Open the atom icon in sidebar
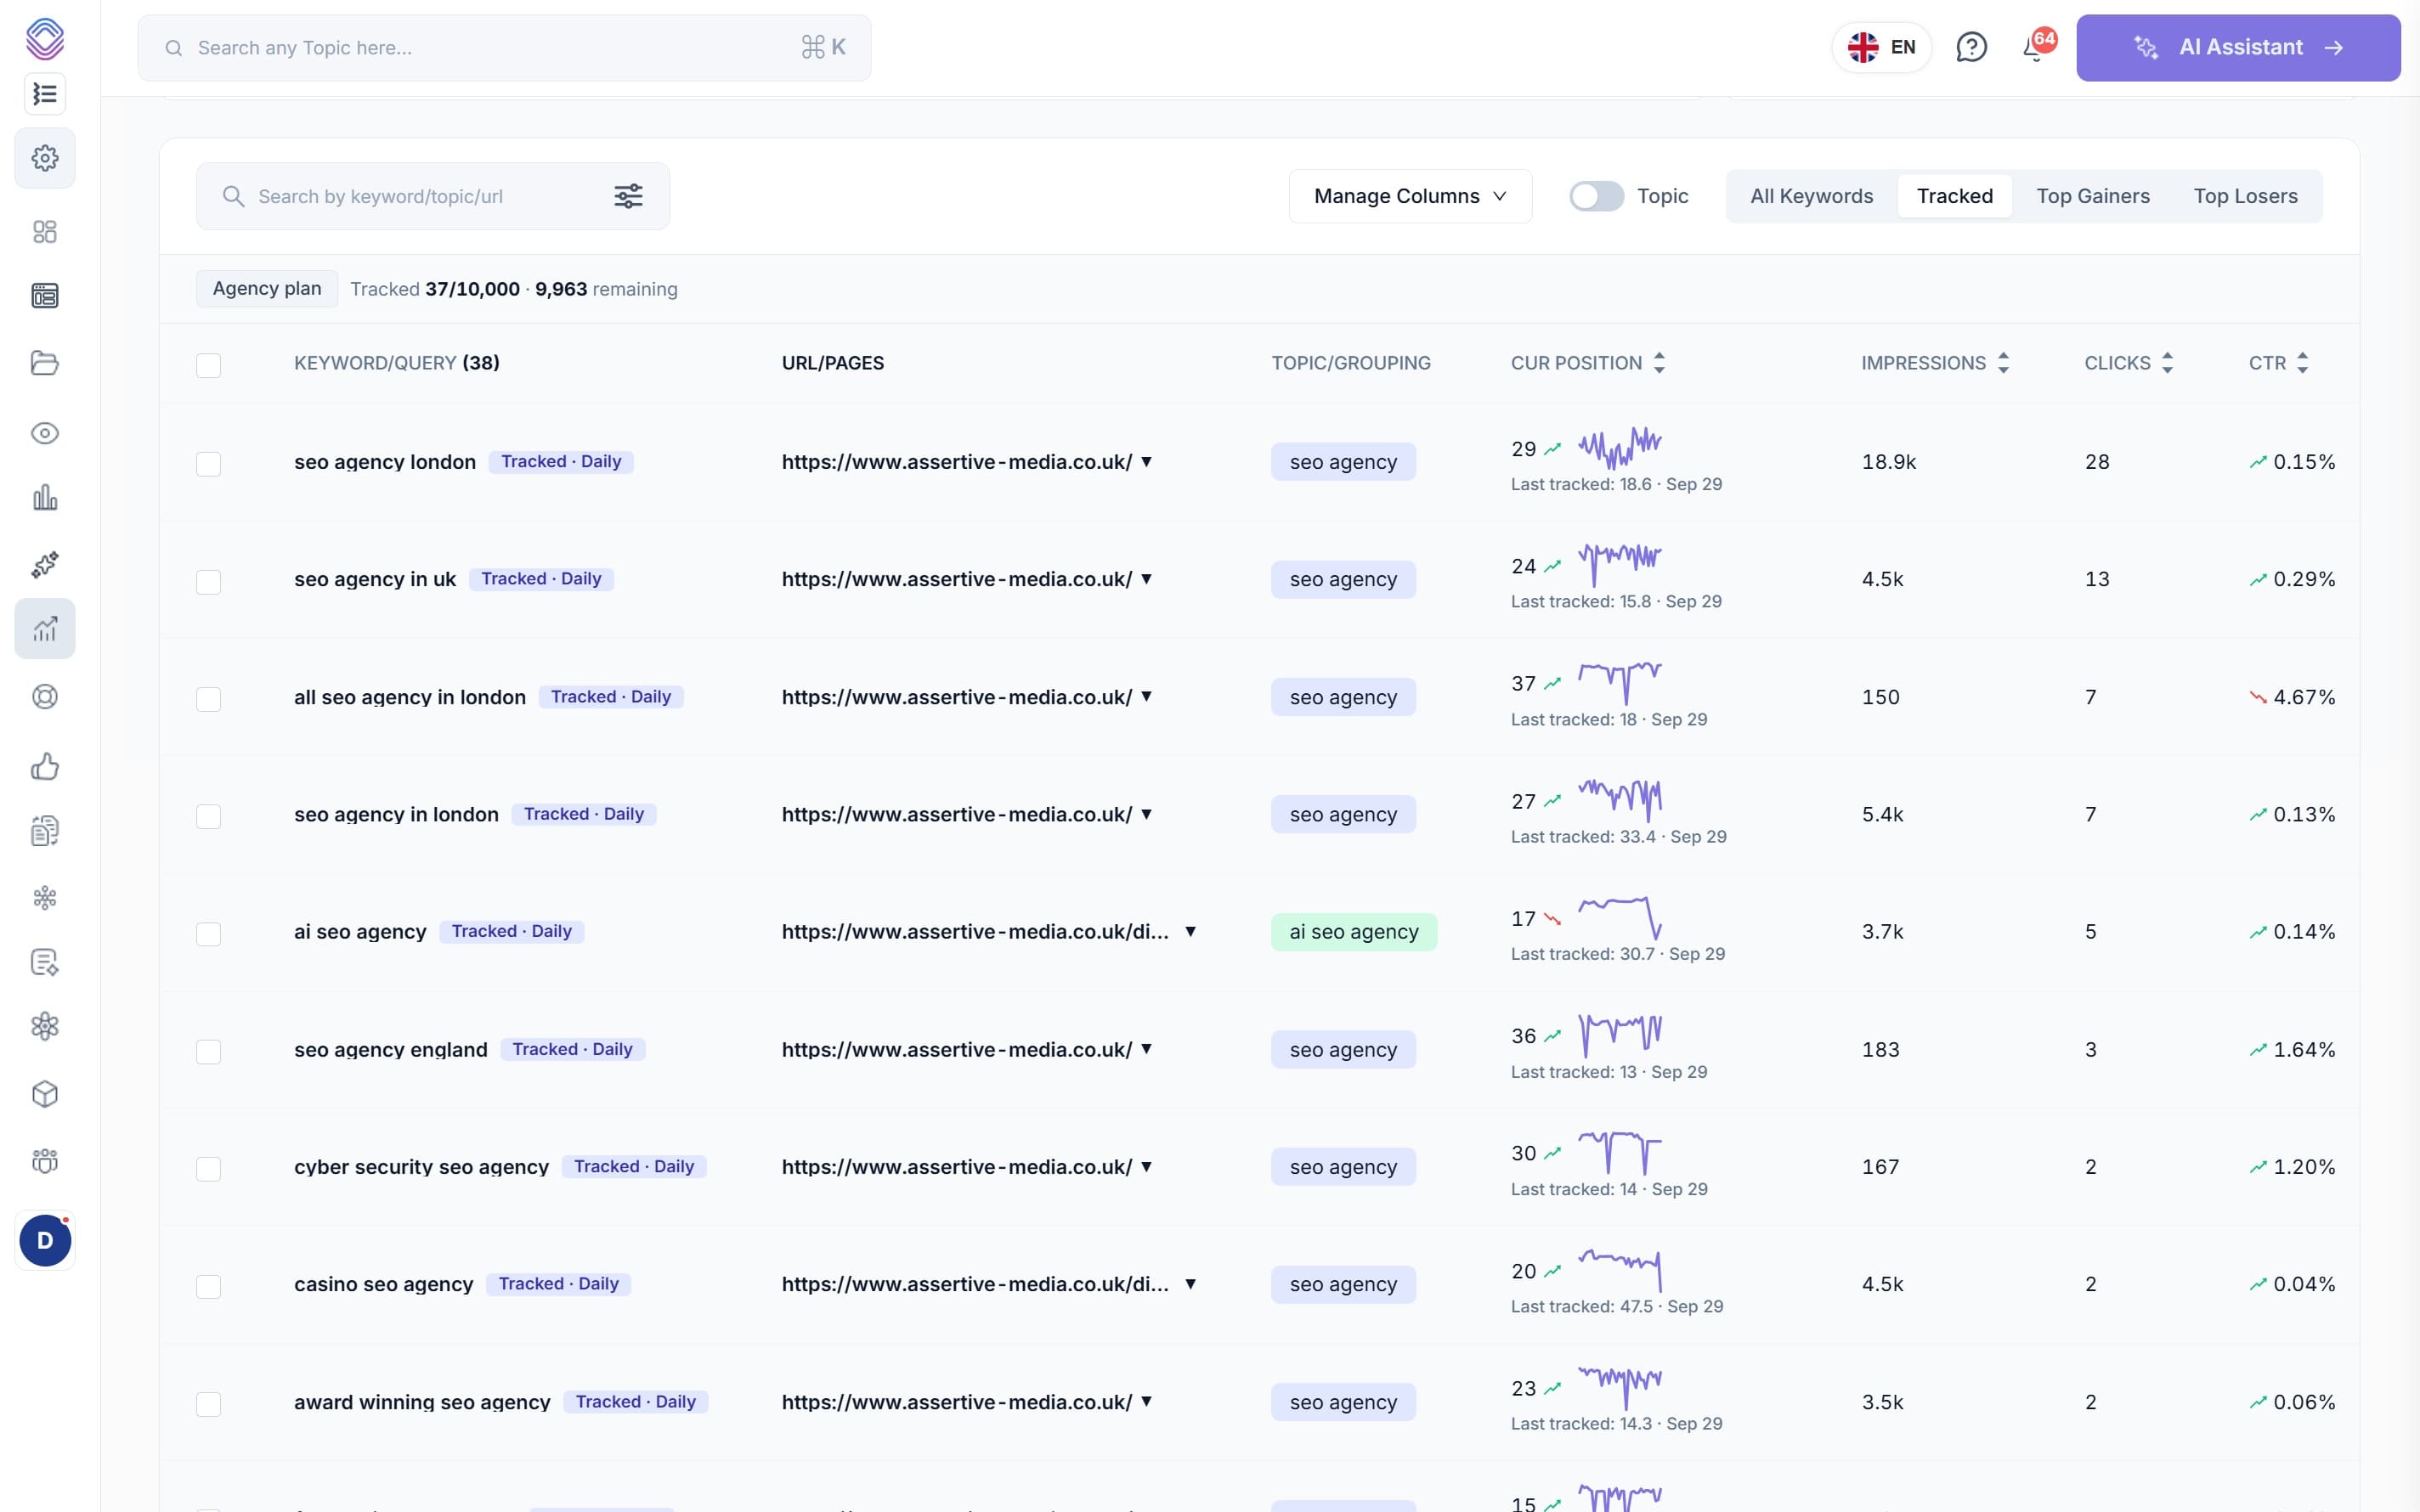The image size is (2420, 1512). tap(45, 1026)
